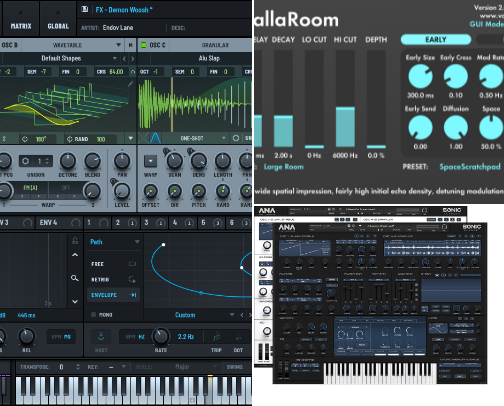The image size is (504, 406).
Task: Click the pencil edit icon on OSC B wavetable
Action: click(x=130, y=84)
